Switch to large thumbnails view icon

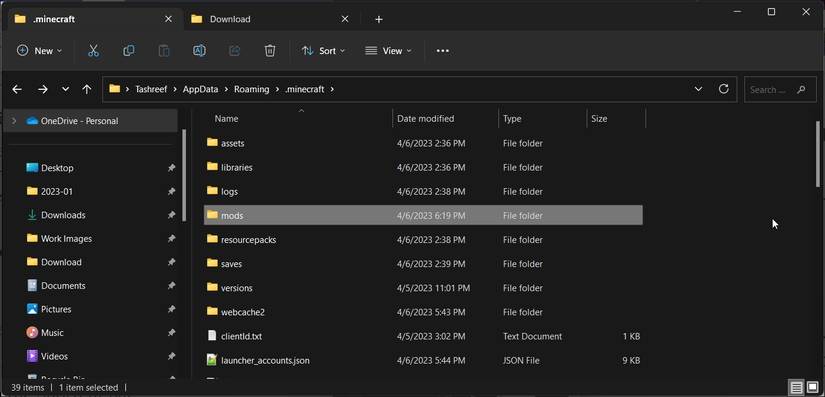pos(812,388)
